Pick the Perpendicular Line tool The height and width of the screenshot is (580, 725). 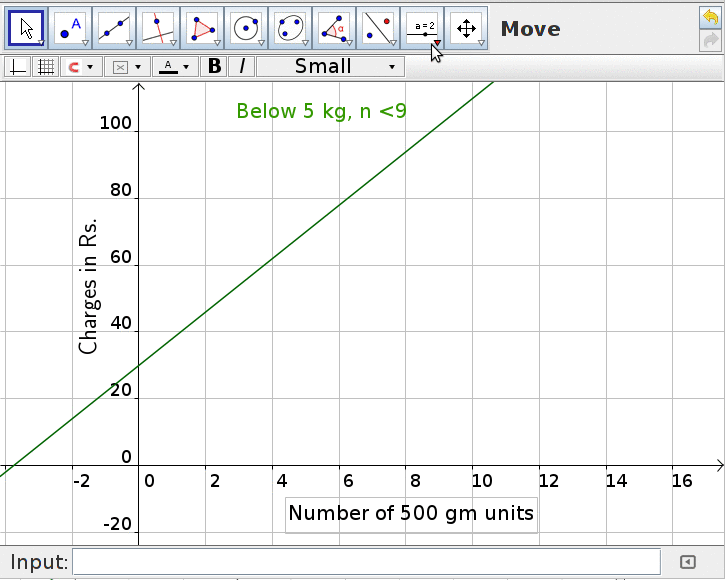(158, 28)
